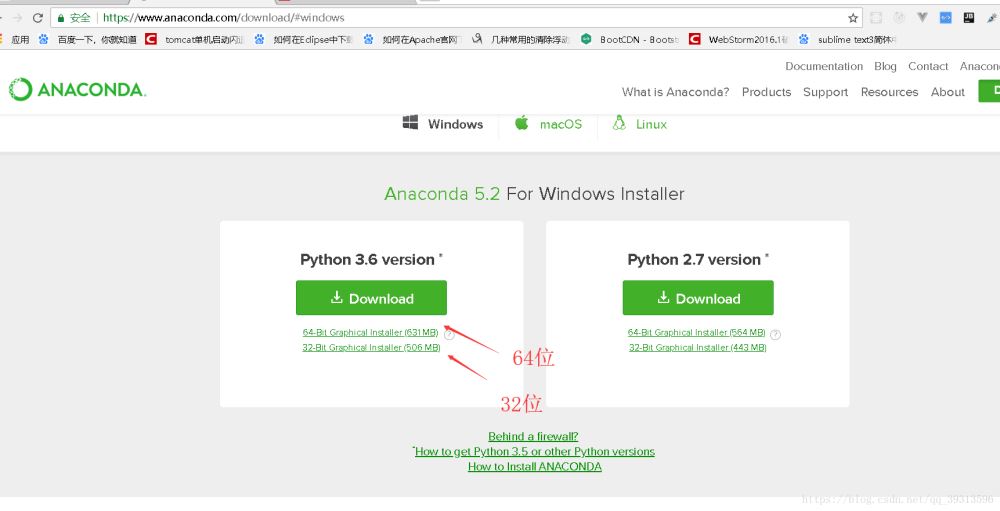Viewport: 1000px width, 511px height.
Task: Click Python 3.6 32-Bit Graphical Installer link
Action: [371, 348]
